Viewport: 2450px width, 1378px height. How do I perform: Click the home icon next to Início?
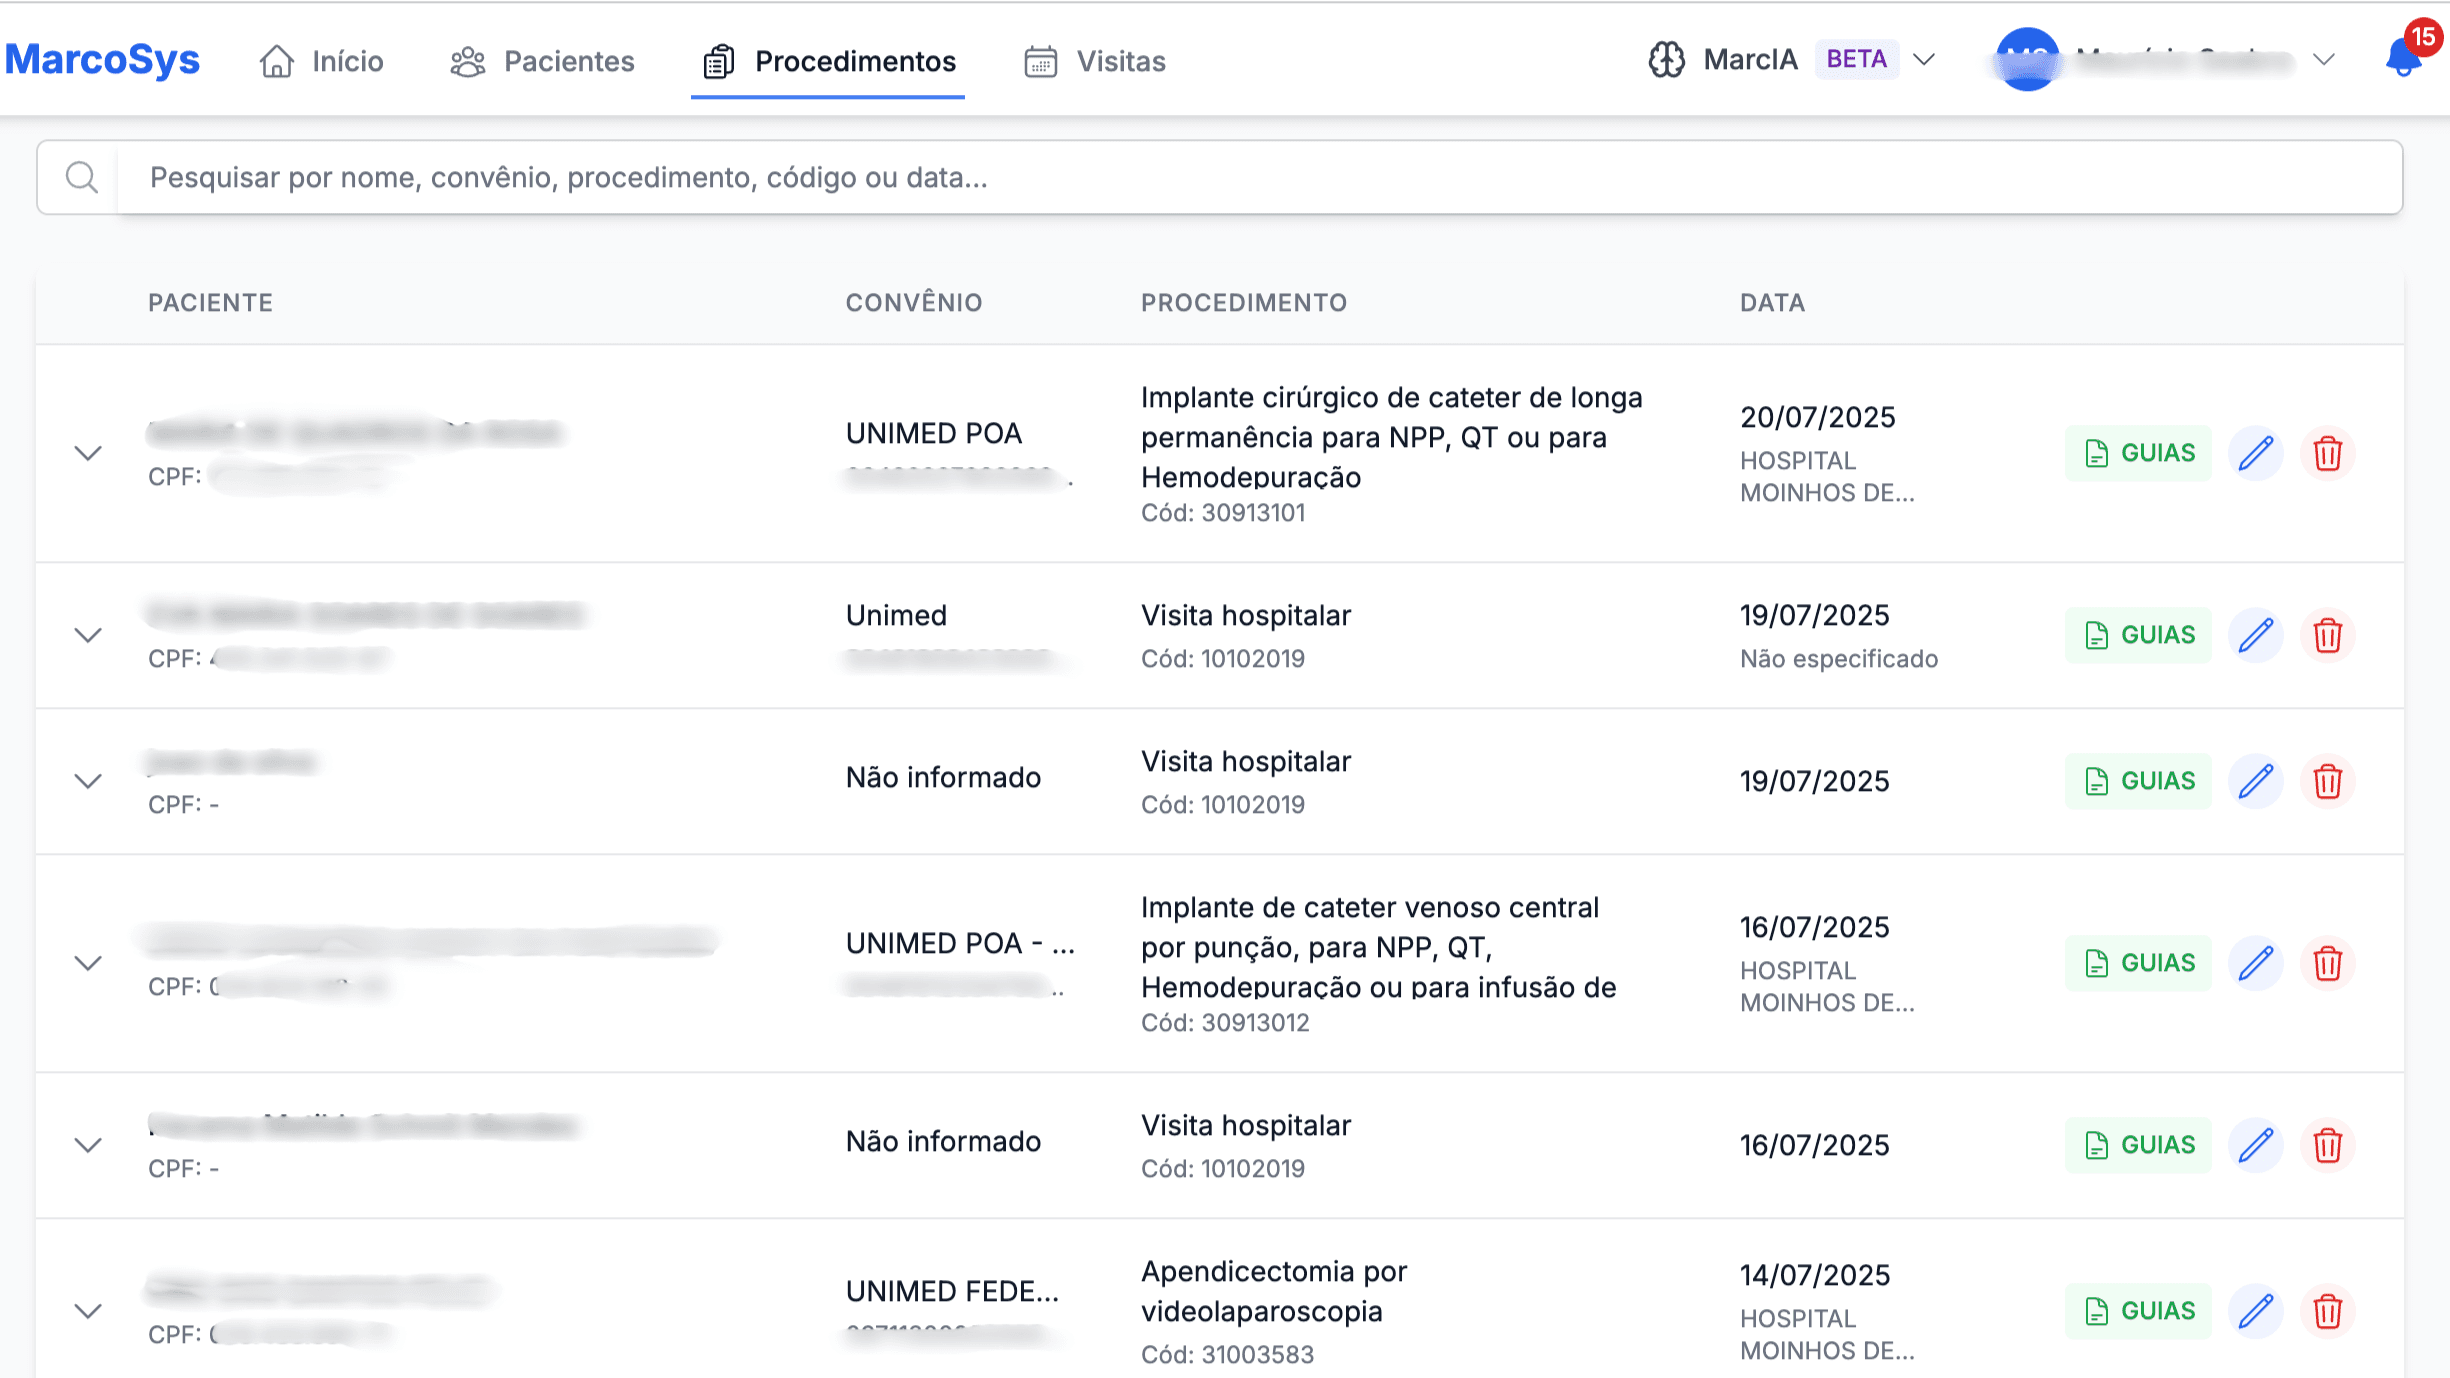point(275,60)
